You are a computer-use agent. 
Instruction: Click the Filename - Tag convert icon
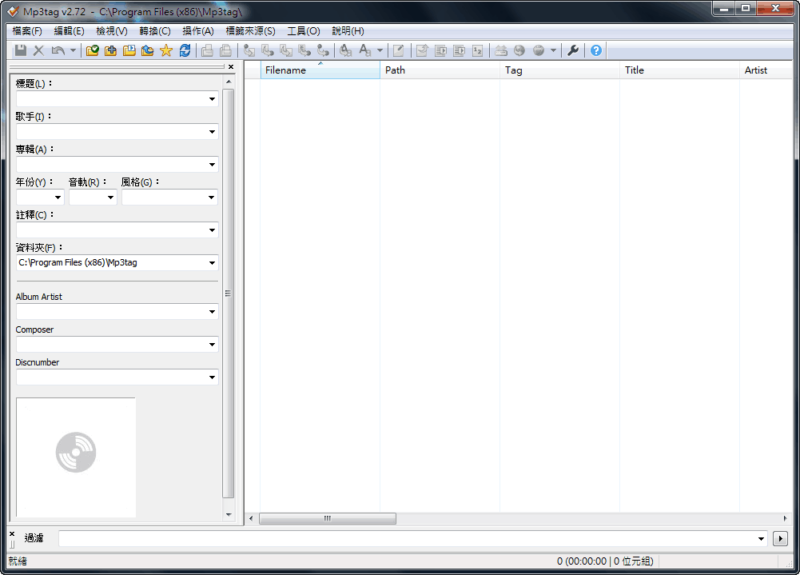267,51
